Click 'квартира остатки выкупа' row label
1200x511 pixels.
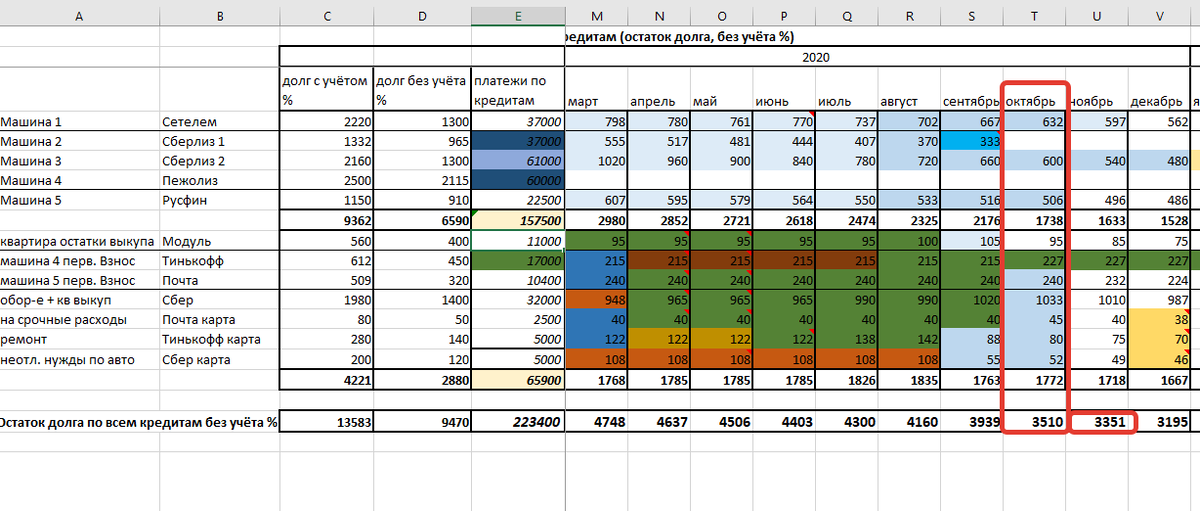pos(80,241)
